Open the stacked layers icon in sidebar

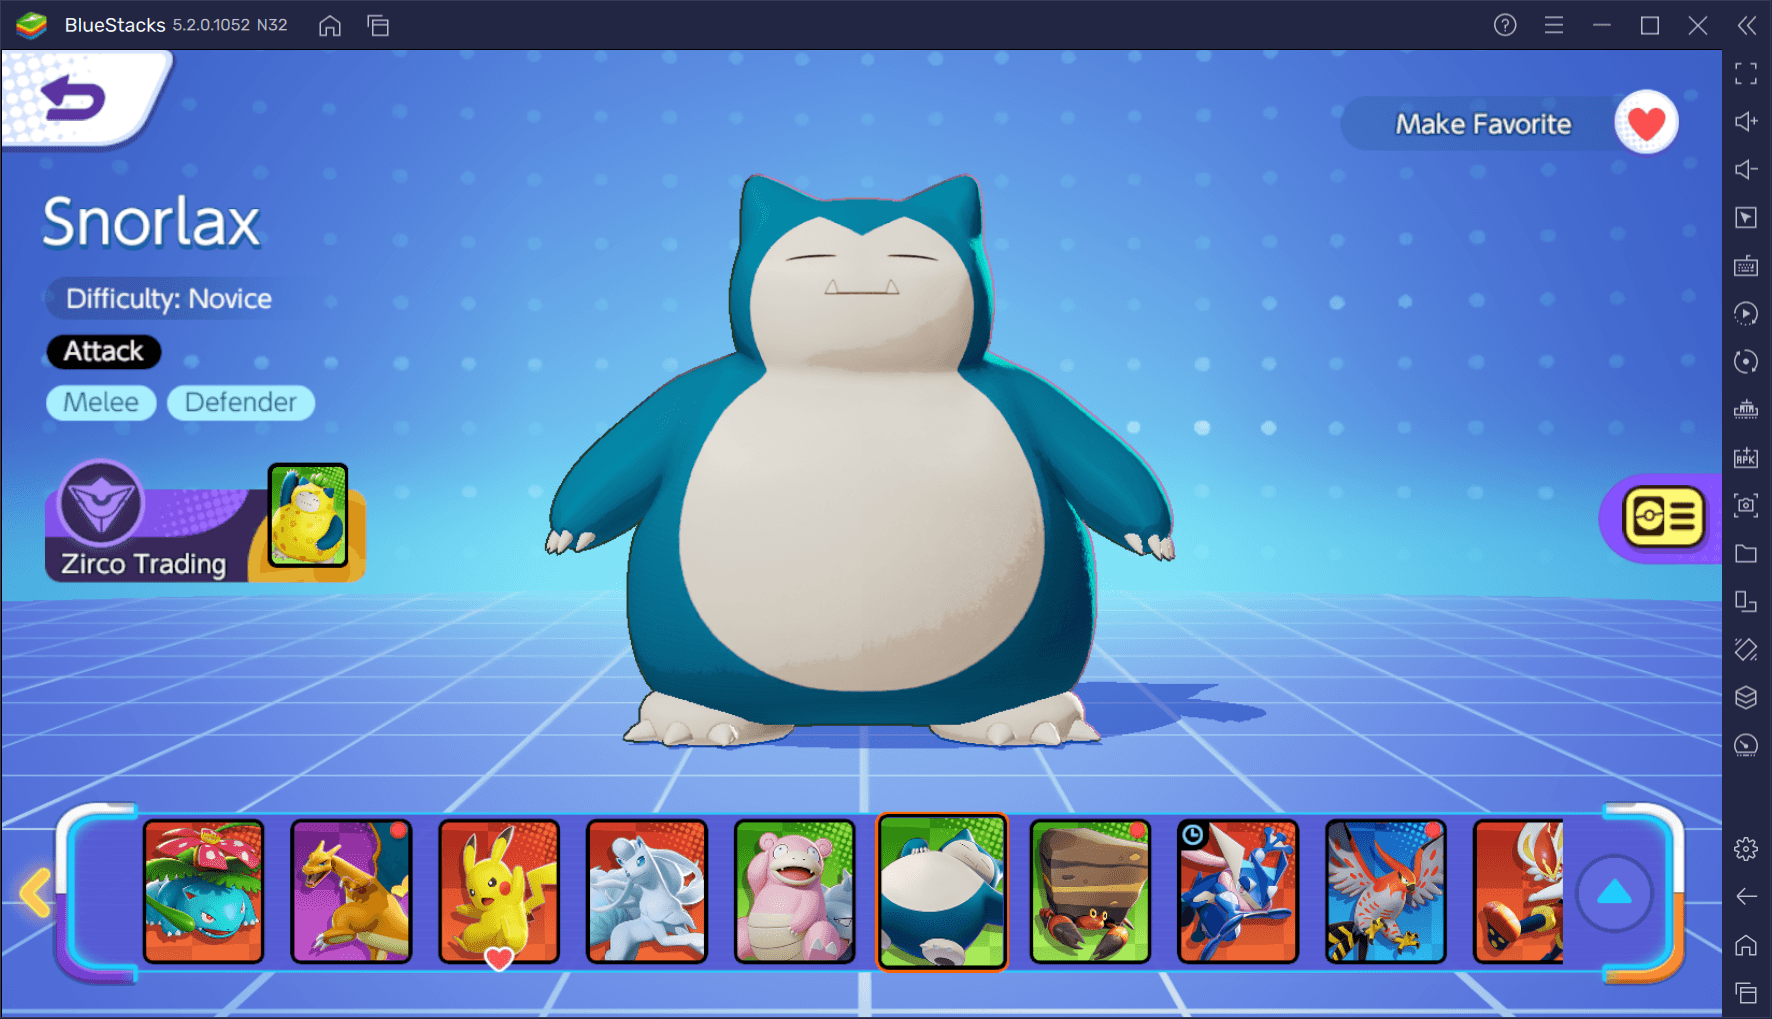coord(1746,697)
